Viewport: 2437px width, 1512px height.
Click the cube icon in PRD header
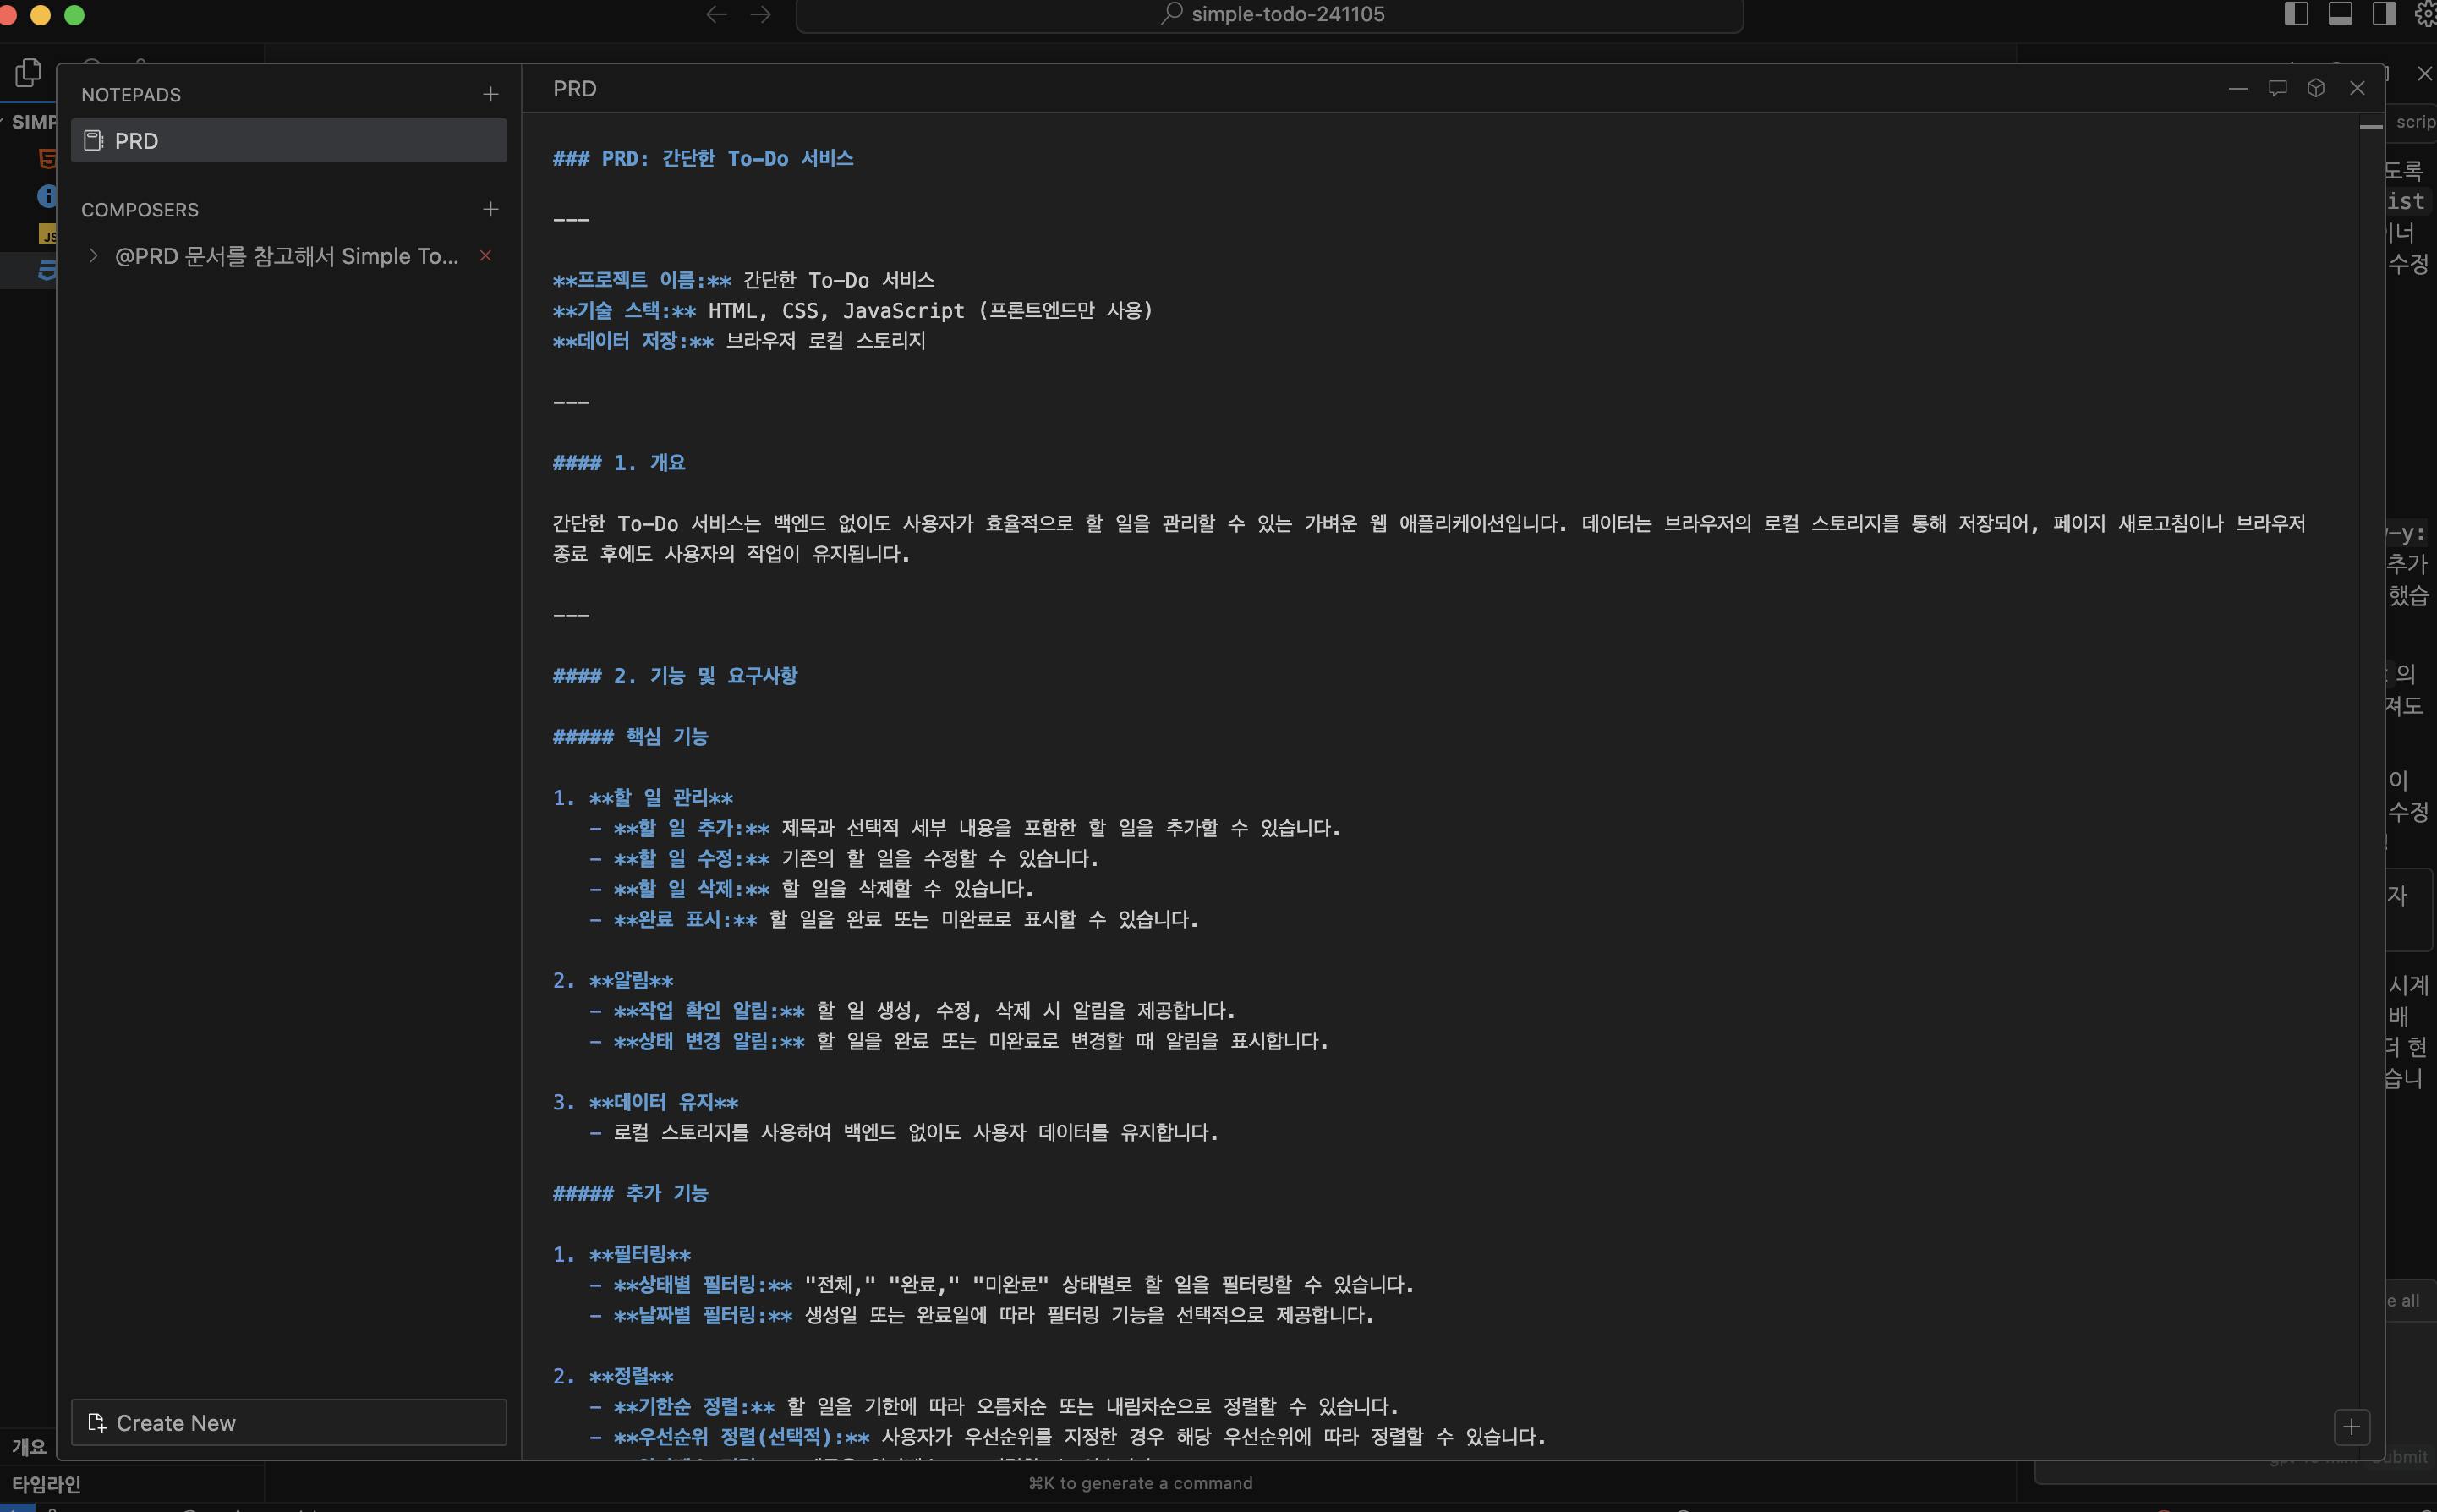tap(2315, 88)
